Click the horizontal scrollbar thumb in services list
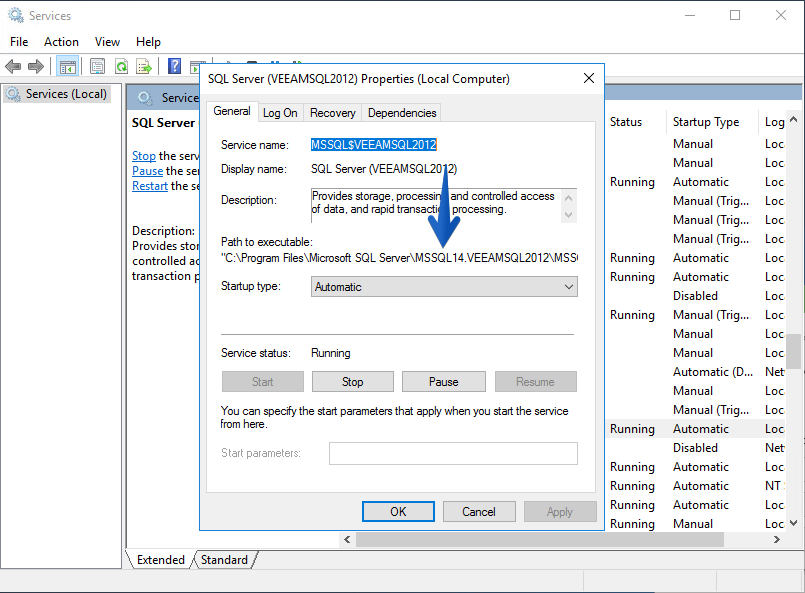This screenshot has height=593, width=805. (x=540, y=539)
